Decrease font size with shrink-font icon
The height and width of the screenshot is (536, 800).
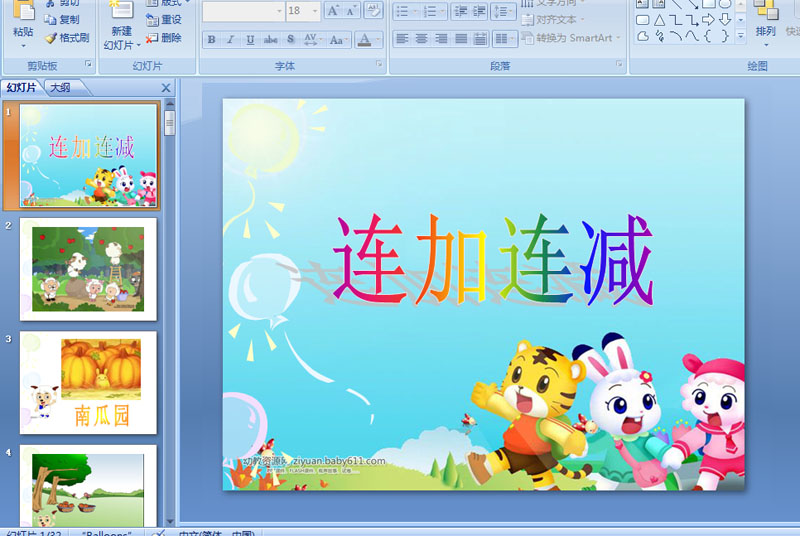[x=351, y=10]
